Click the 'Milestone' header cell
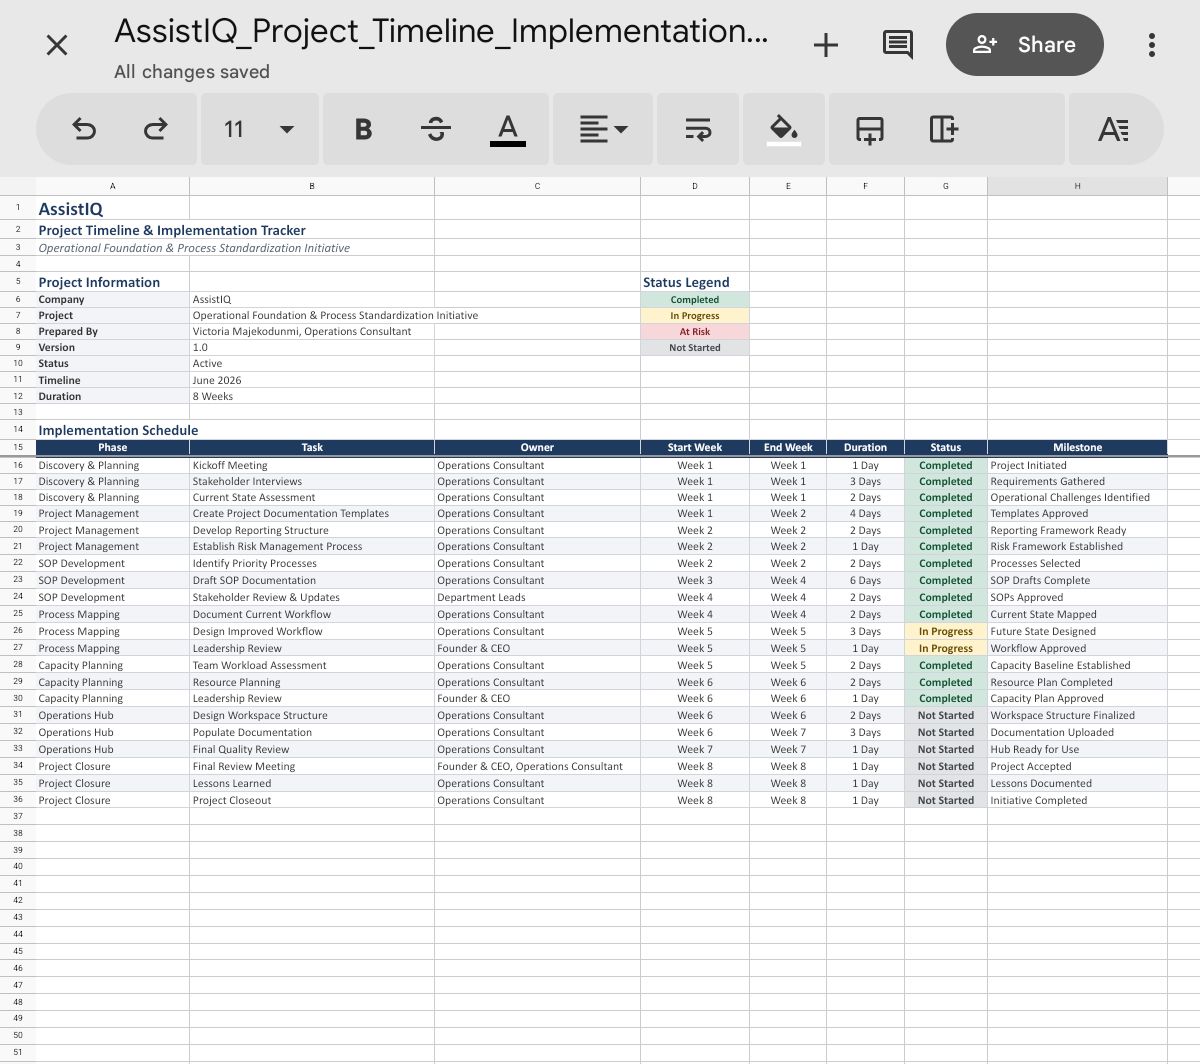Image resolution: width=1200 pixels, height=1064 pixels. pyautogui.click(x=1077, y=447)
